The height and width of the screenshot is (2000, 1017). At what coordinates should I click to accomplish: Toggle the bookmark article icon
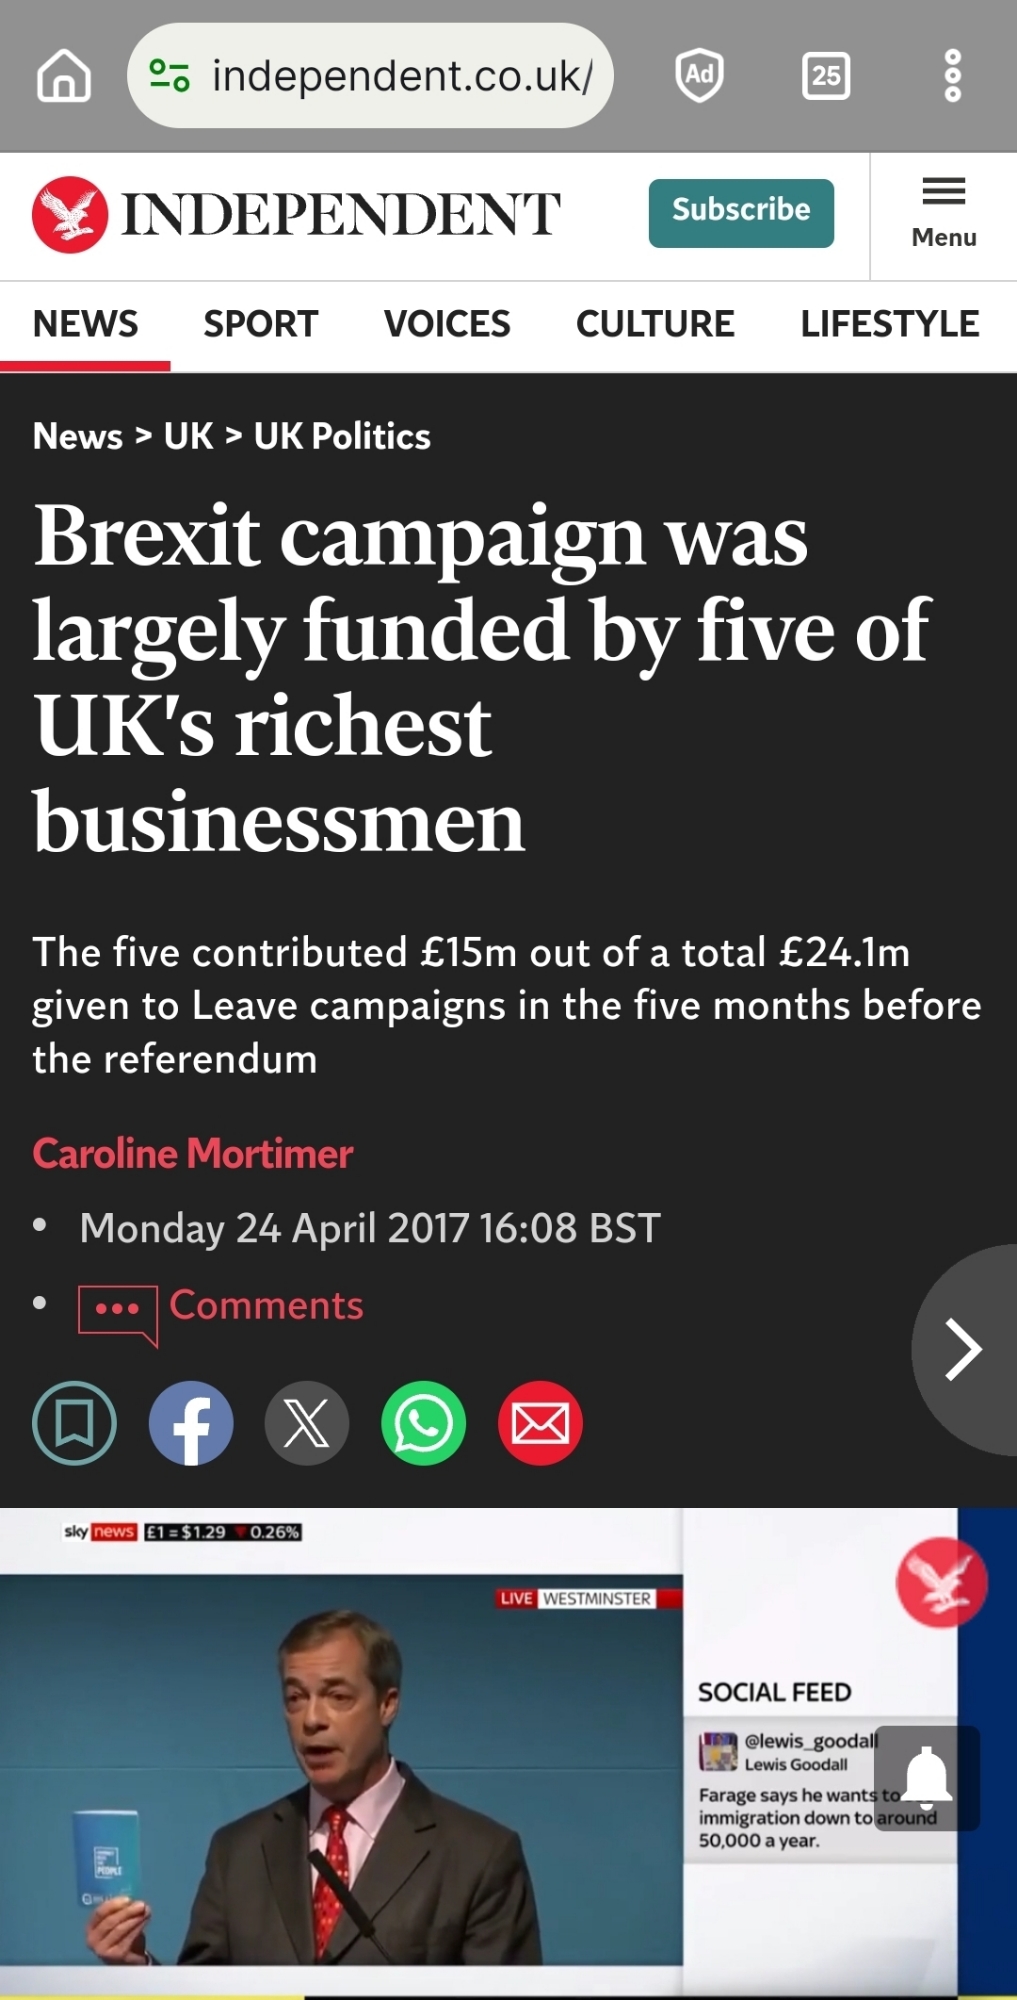75,1423
